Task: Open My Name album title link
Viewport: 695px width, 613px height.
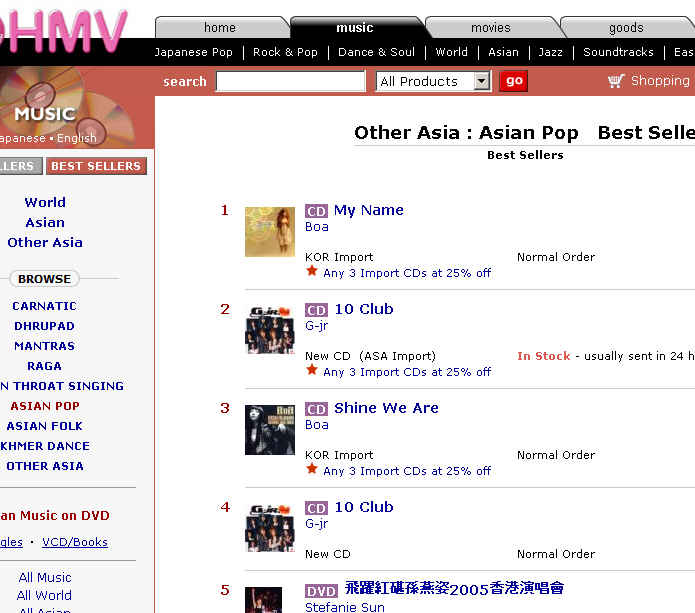Action: tap(369, 210)
